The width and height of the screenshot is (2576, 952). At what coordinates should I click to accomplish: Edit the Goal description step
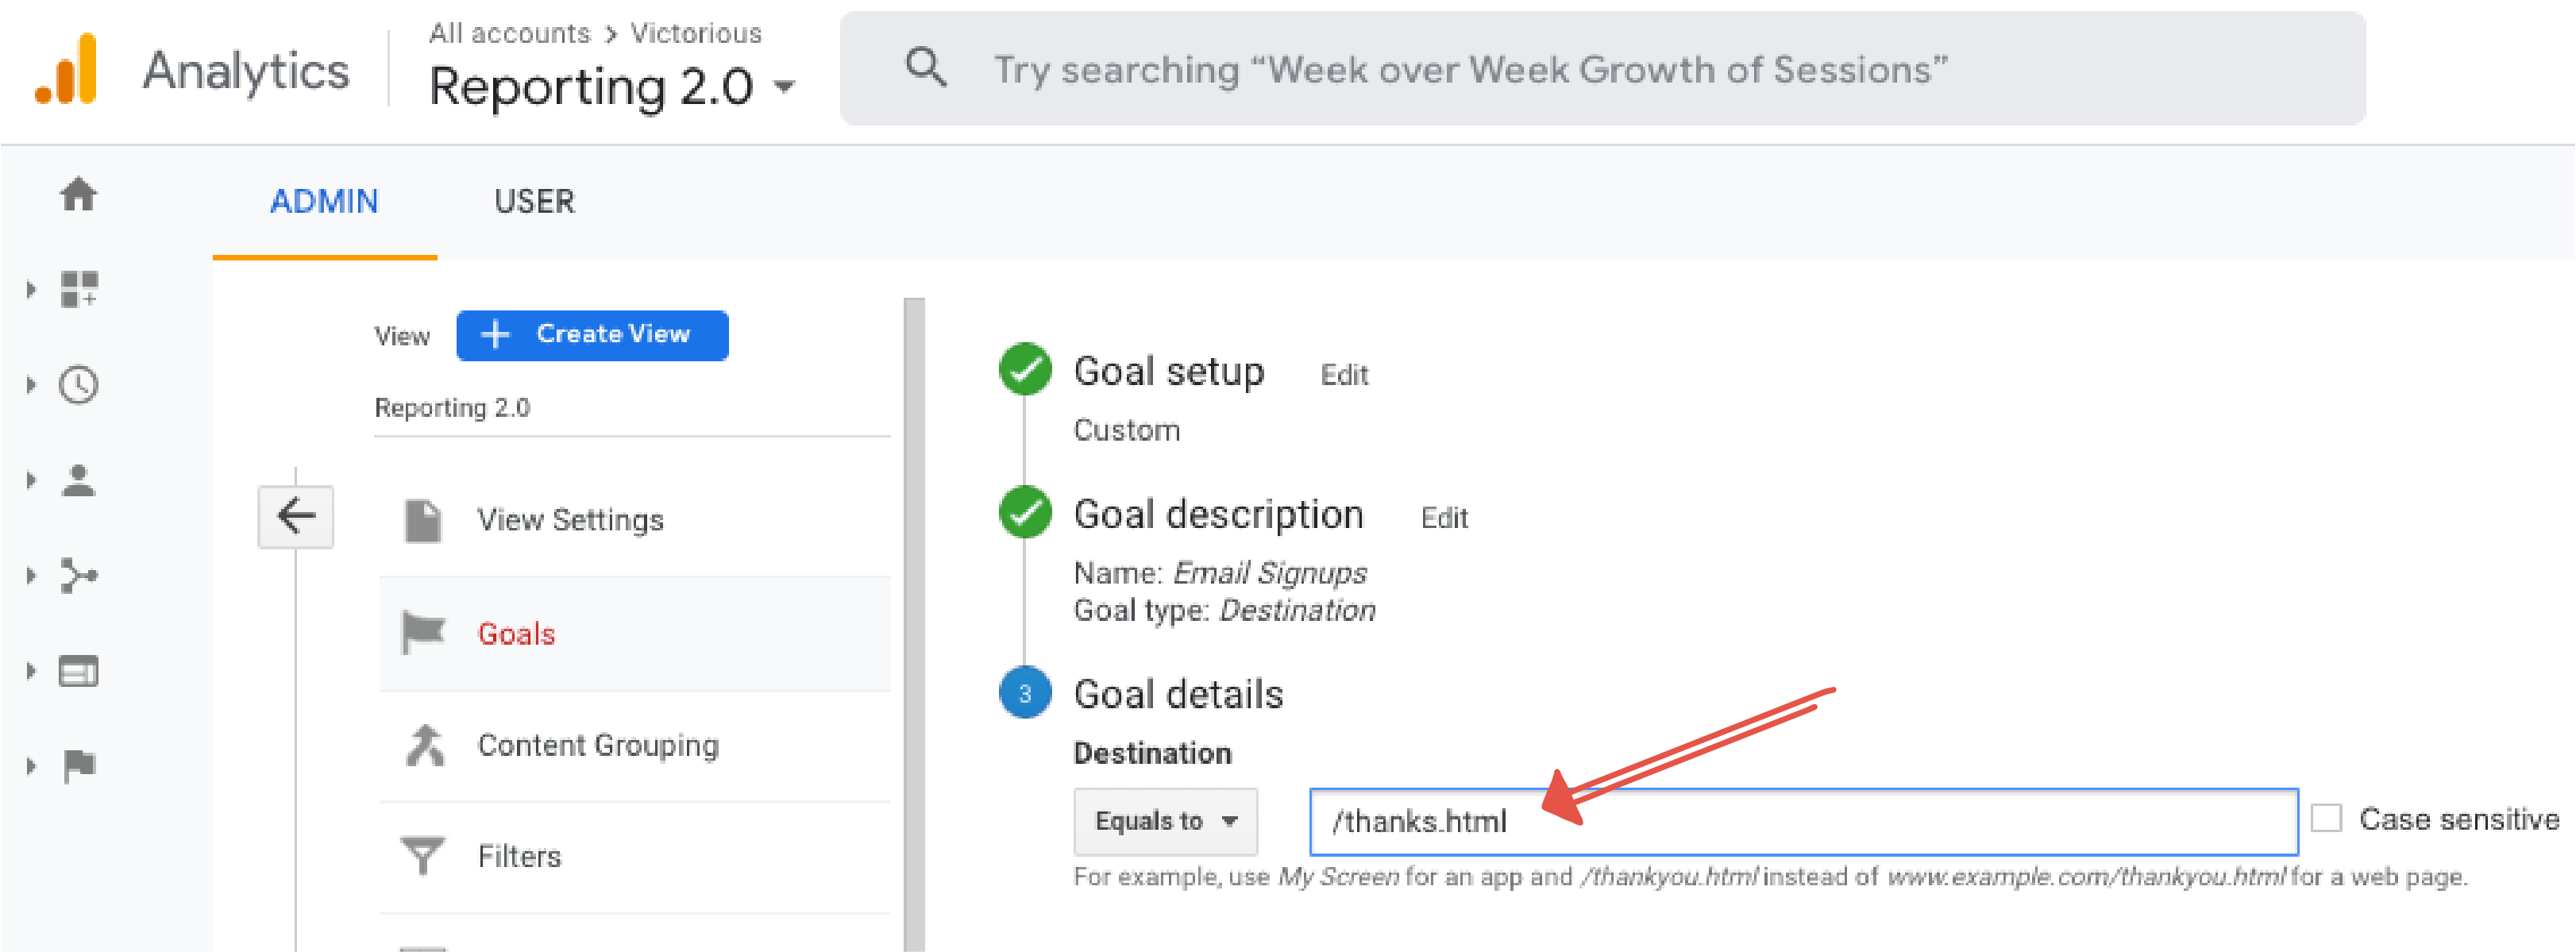[1444, 518]
